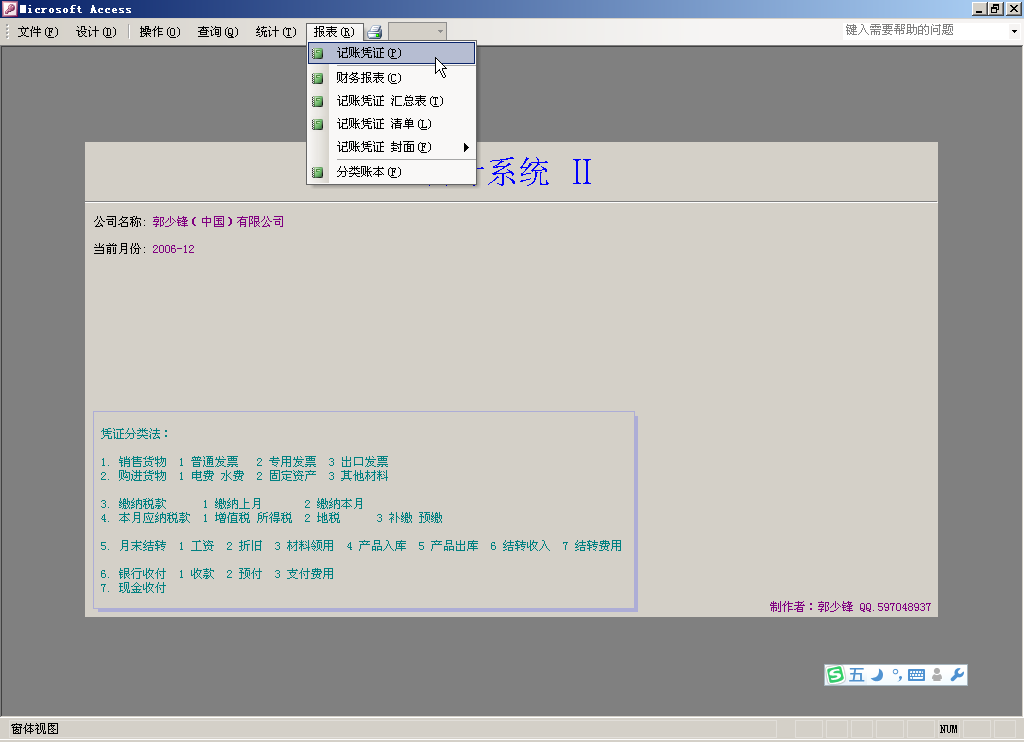Click the printer icon in the toolbar
Screen dimensions: 1024x742
click(x=374, y=32)
